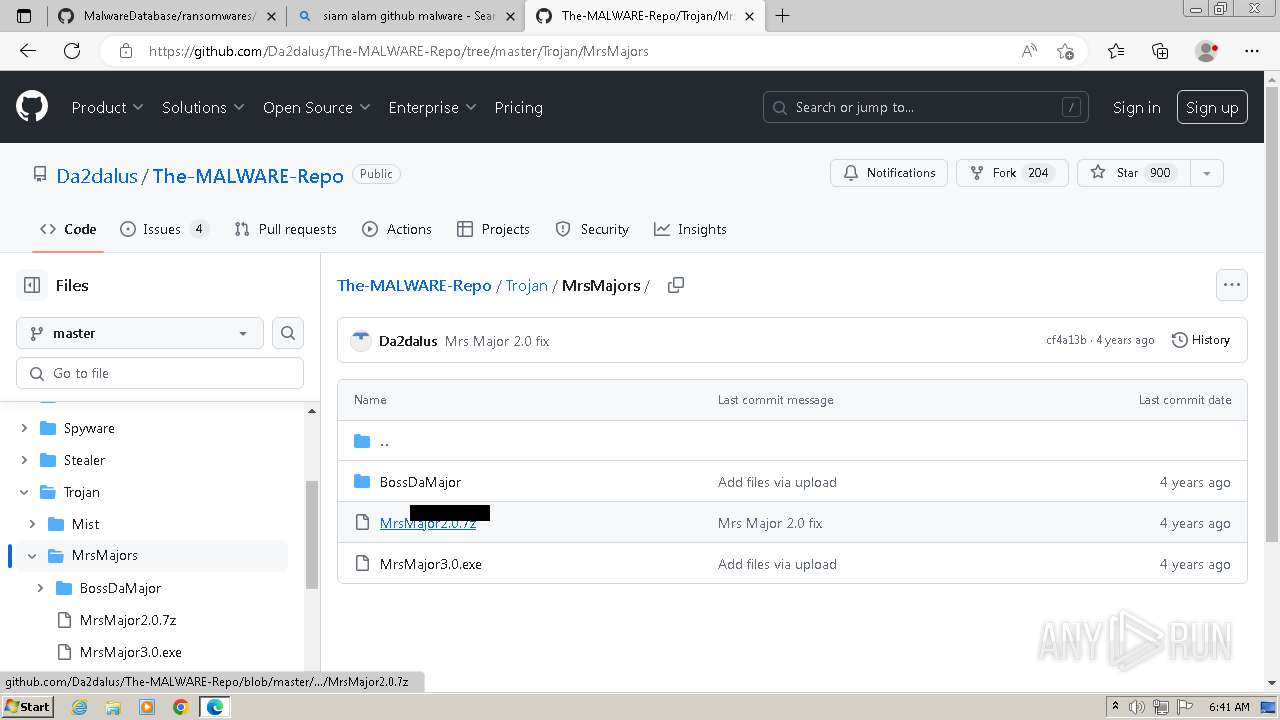Image resolution: width=1280 pixels, height=720 pixels.
Task: Click the Da2dalus avatar icon
Action: pyautogui.click(x=361, y=341)
